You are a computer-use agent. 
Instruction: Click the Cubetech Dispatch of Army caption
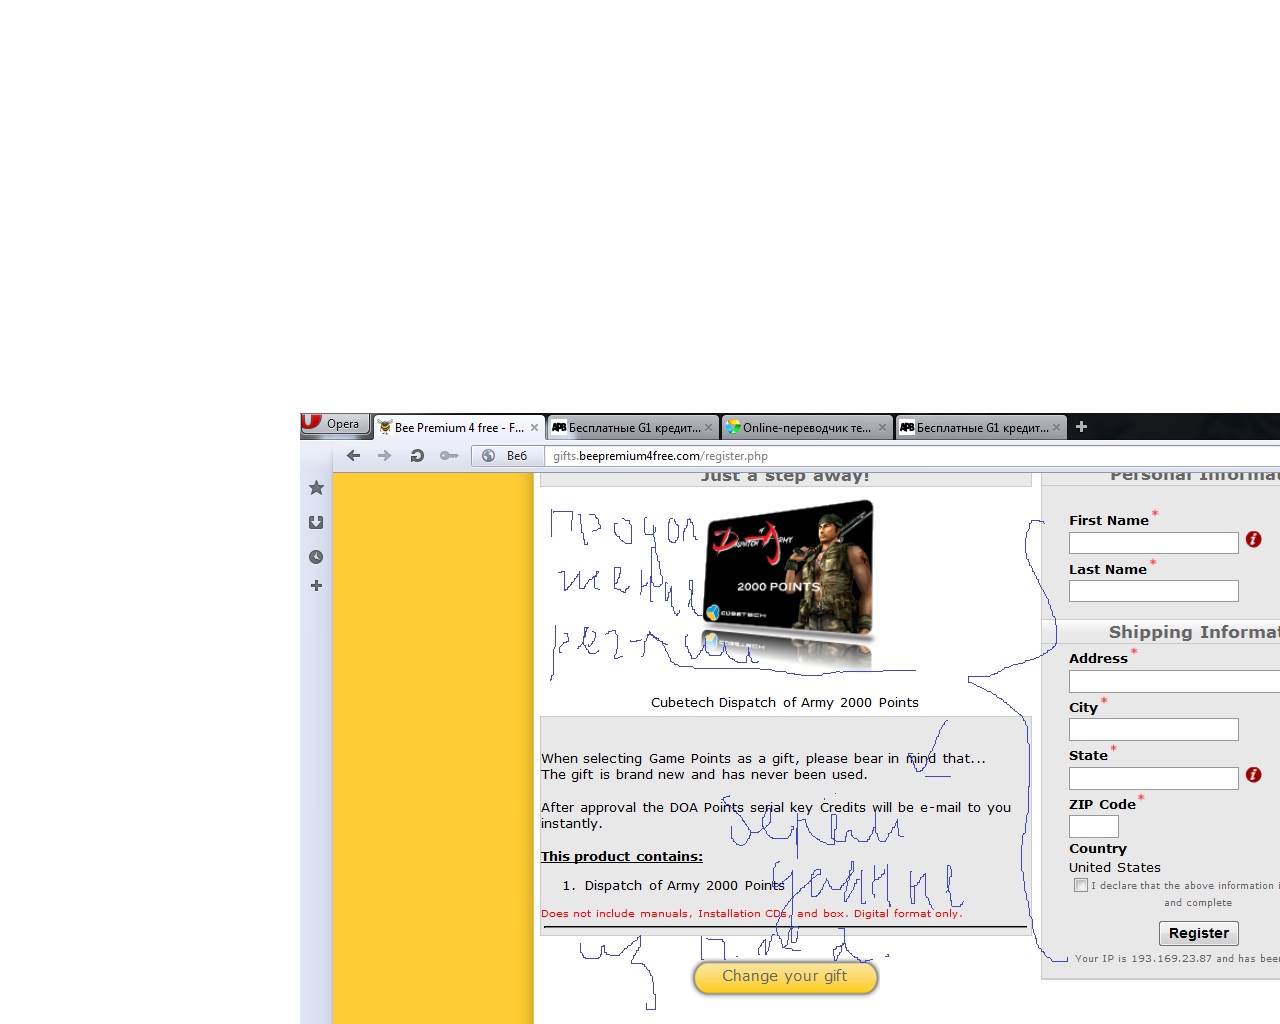785,703
